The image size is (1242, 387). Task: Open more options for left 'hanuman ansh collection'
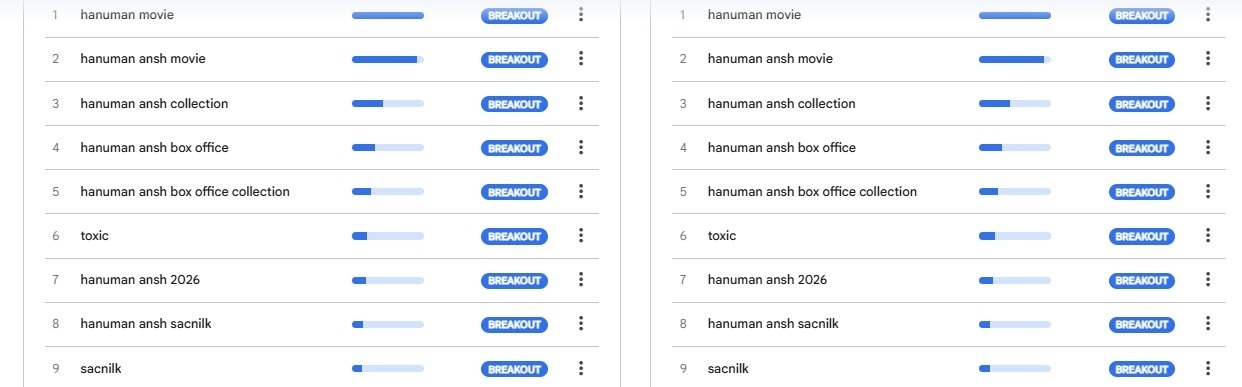coord(581,103)
